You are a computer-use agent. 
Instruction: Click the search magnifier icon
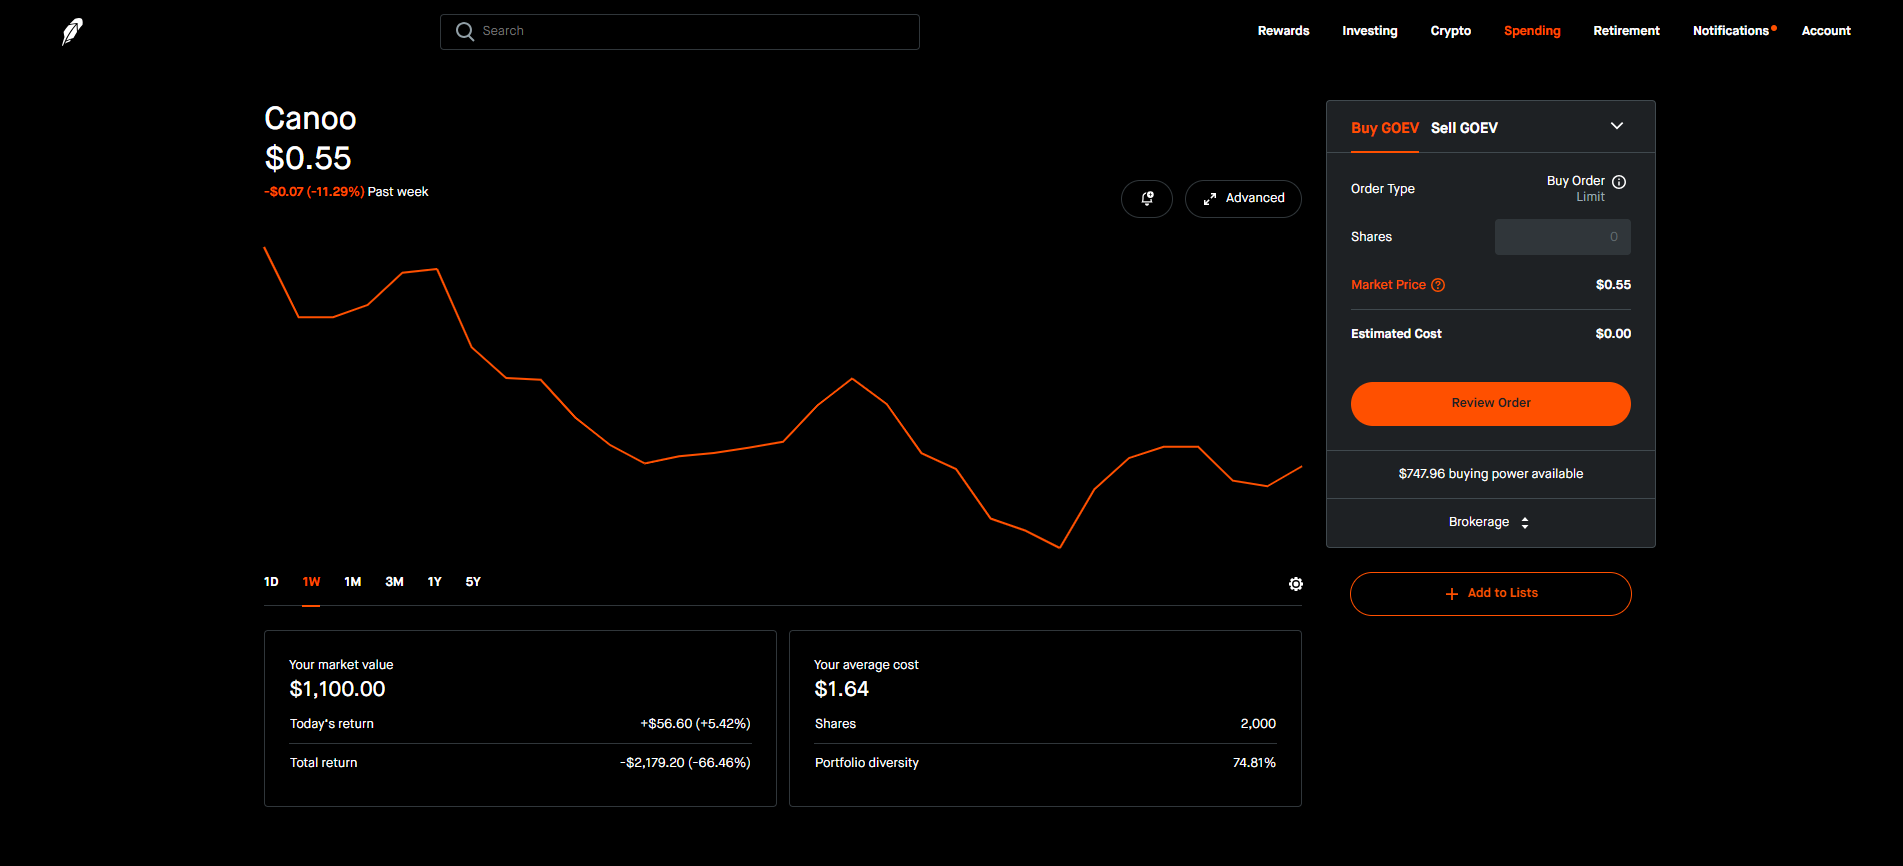click(465, 32)
